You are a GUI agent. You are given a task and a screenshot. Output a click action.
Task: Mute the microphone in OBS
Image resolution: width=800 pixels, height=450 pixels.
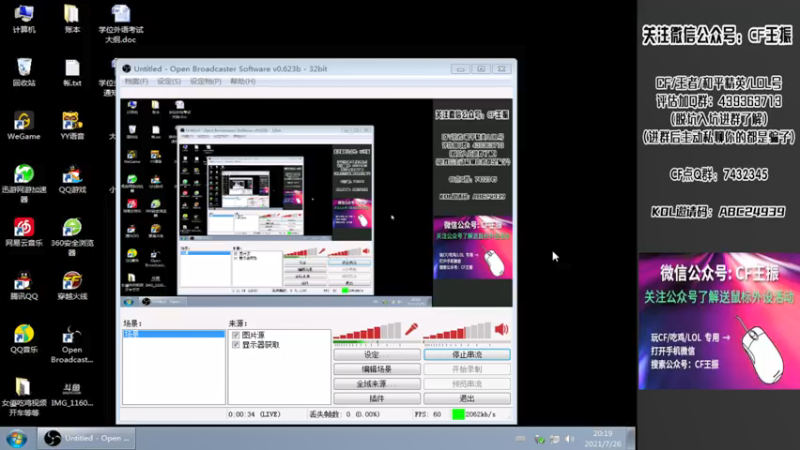click(411, 330)
